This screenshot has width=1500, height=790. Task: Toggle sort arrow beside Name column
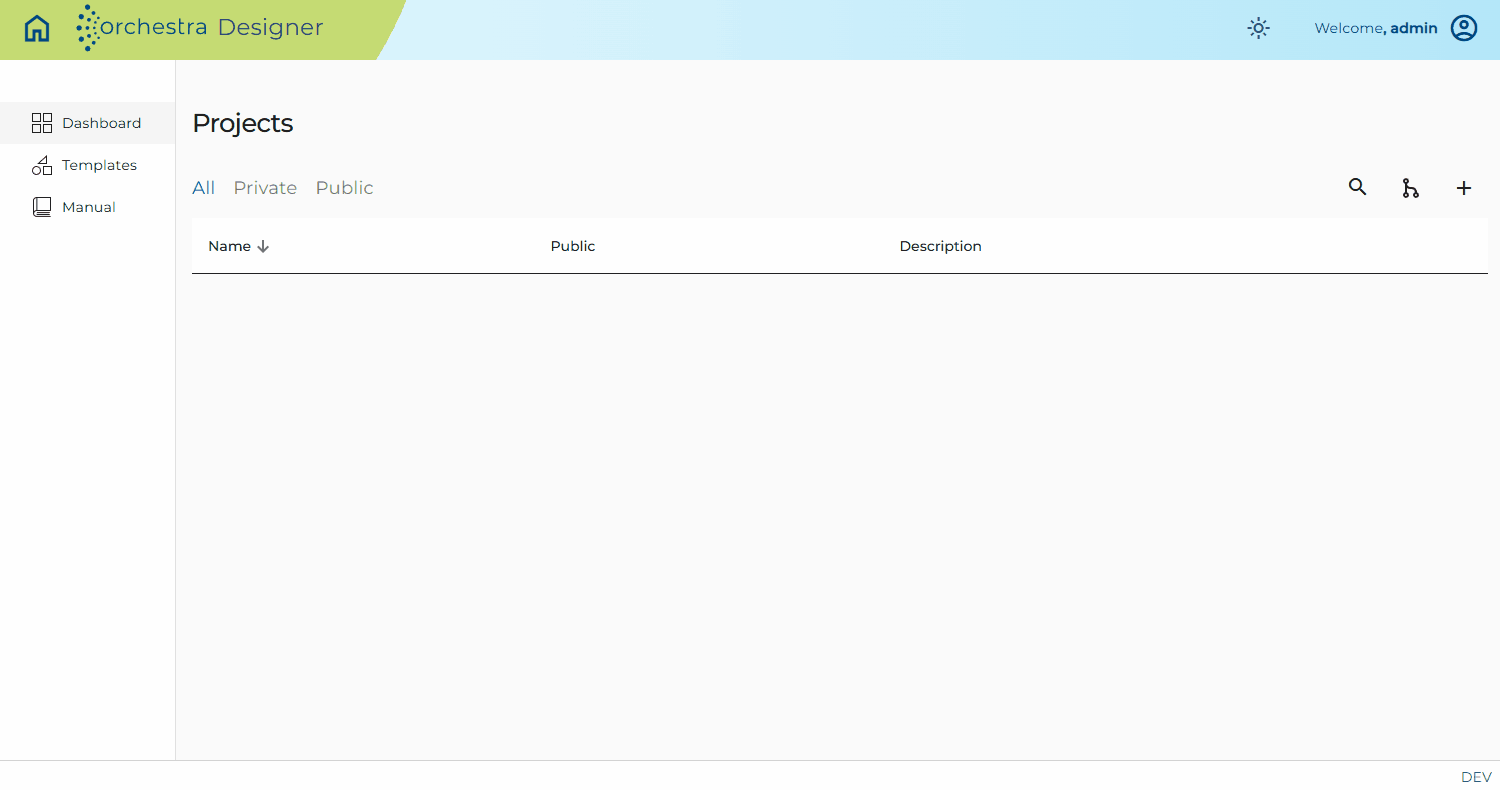click(x=263, y=246)
